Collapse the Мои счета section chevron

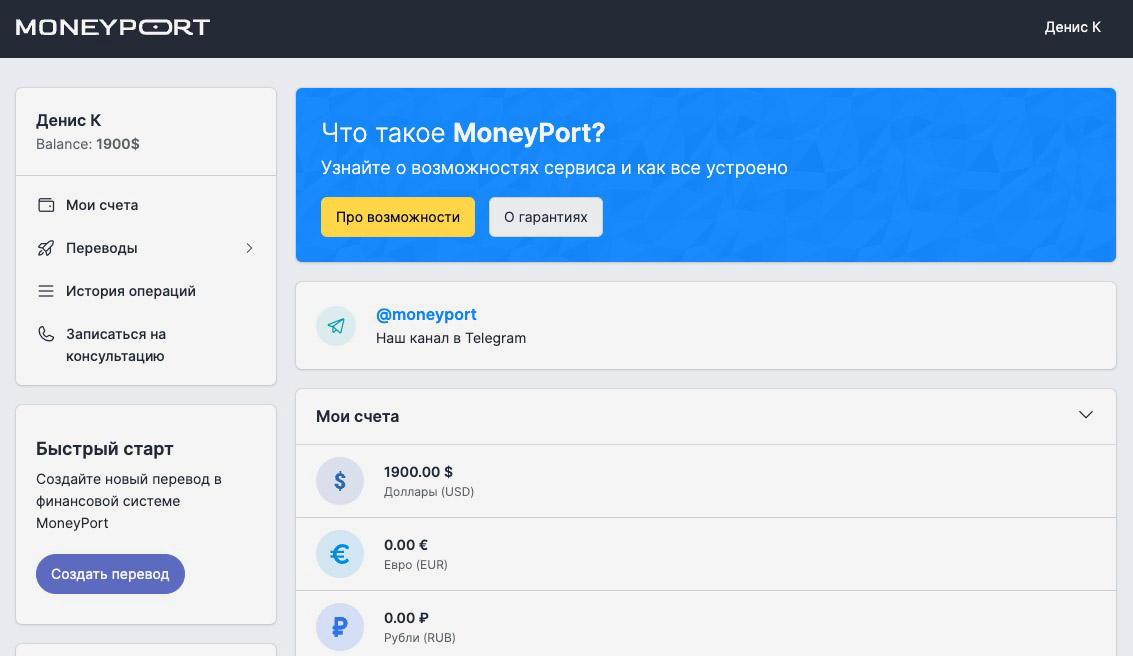(1085, 415)
